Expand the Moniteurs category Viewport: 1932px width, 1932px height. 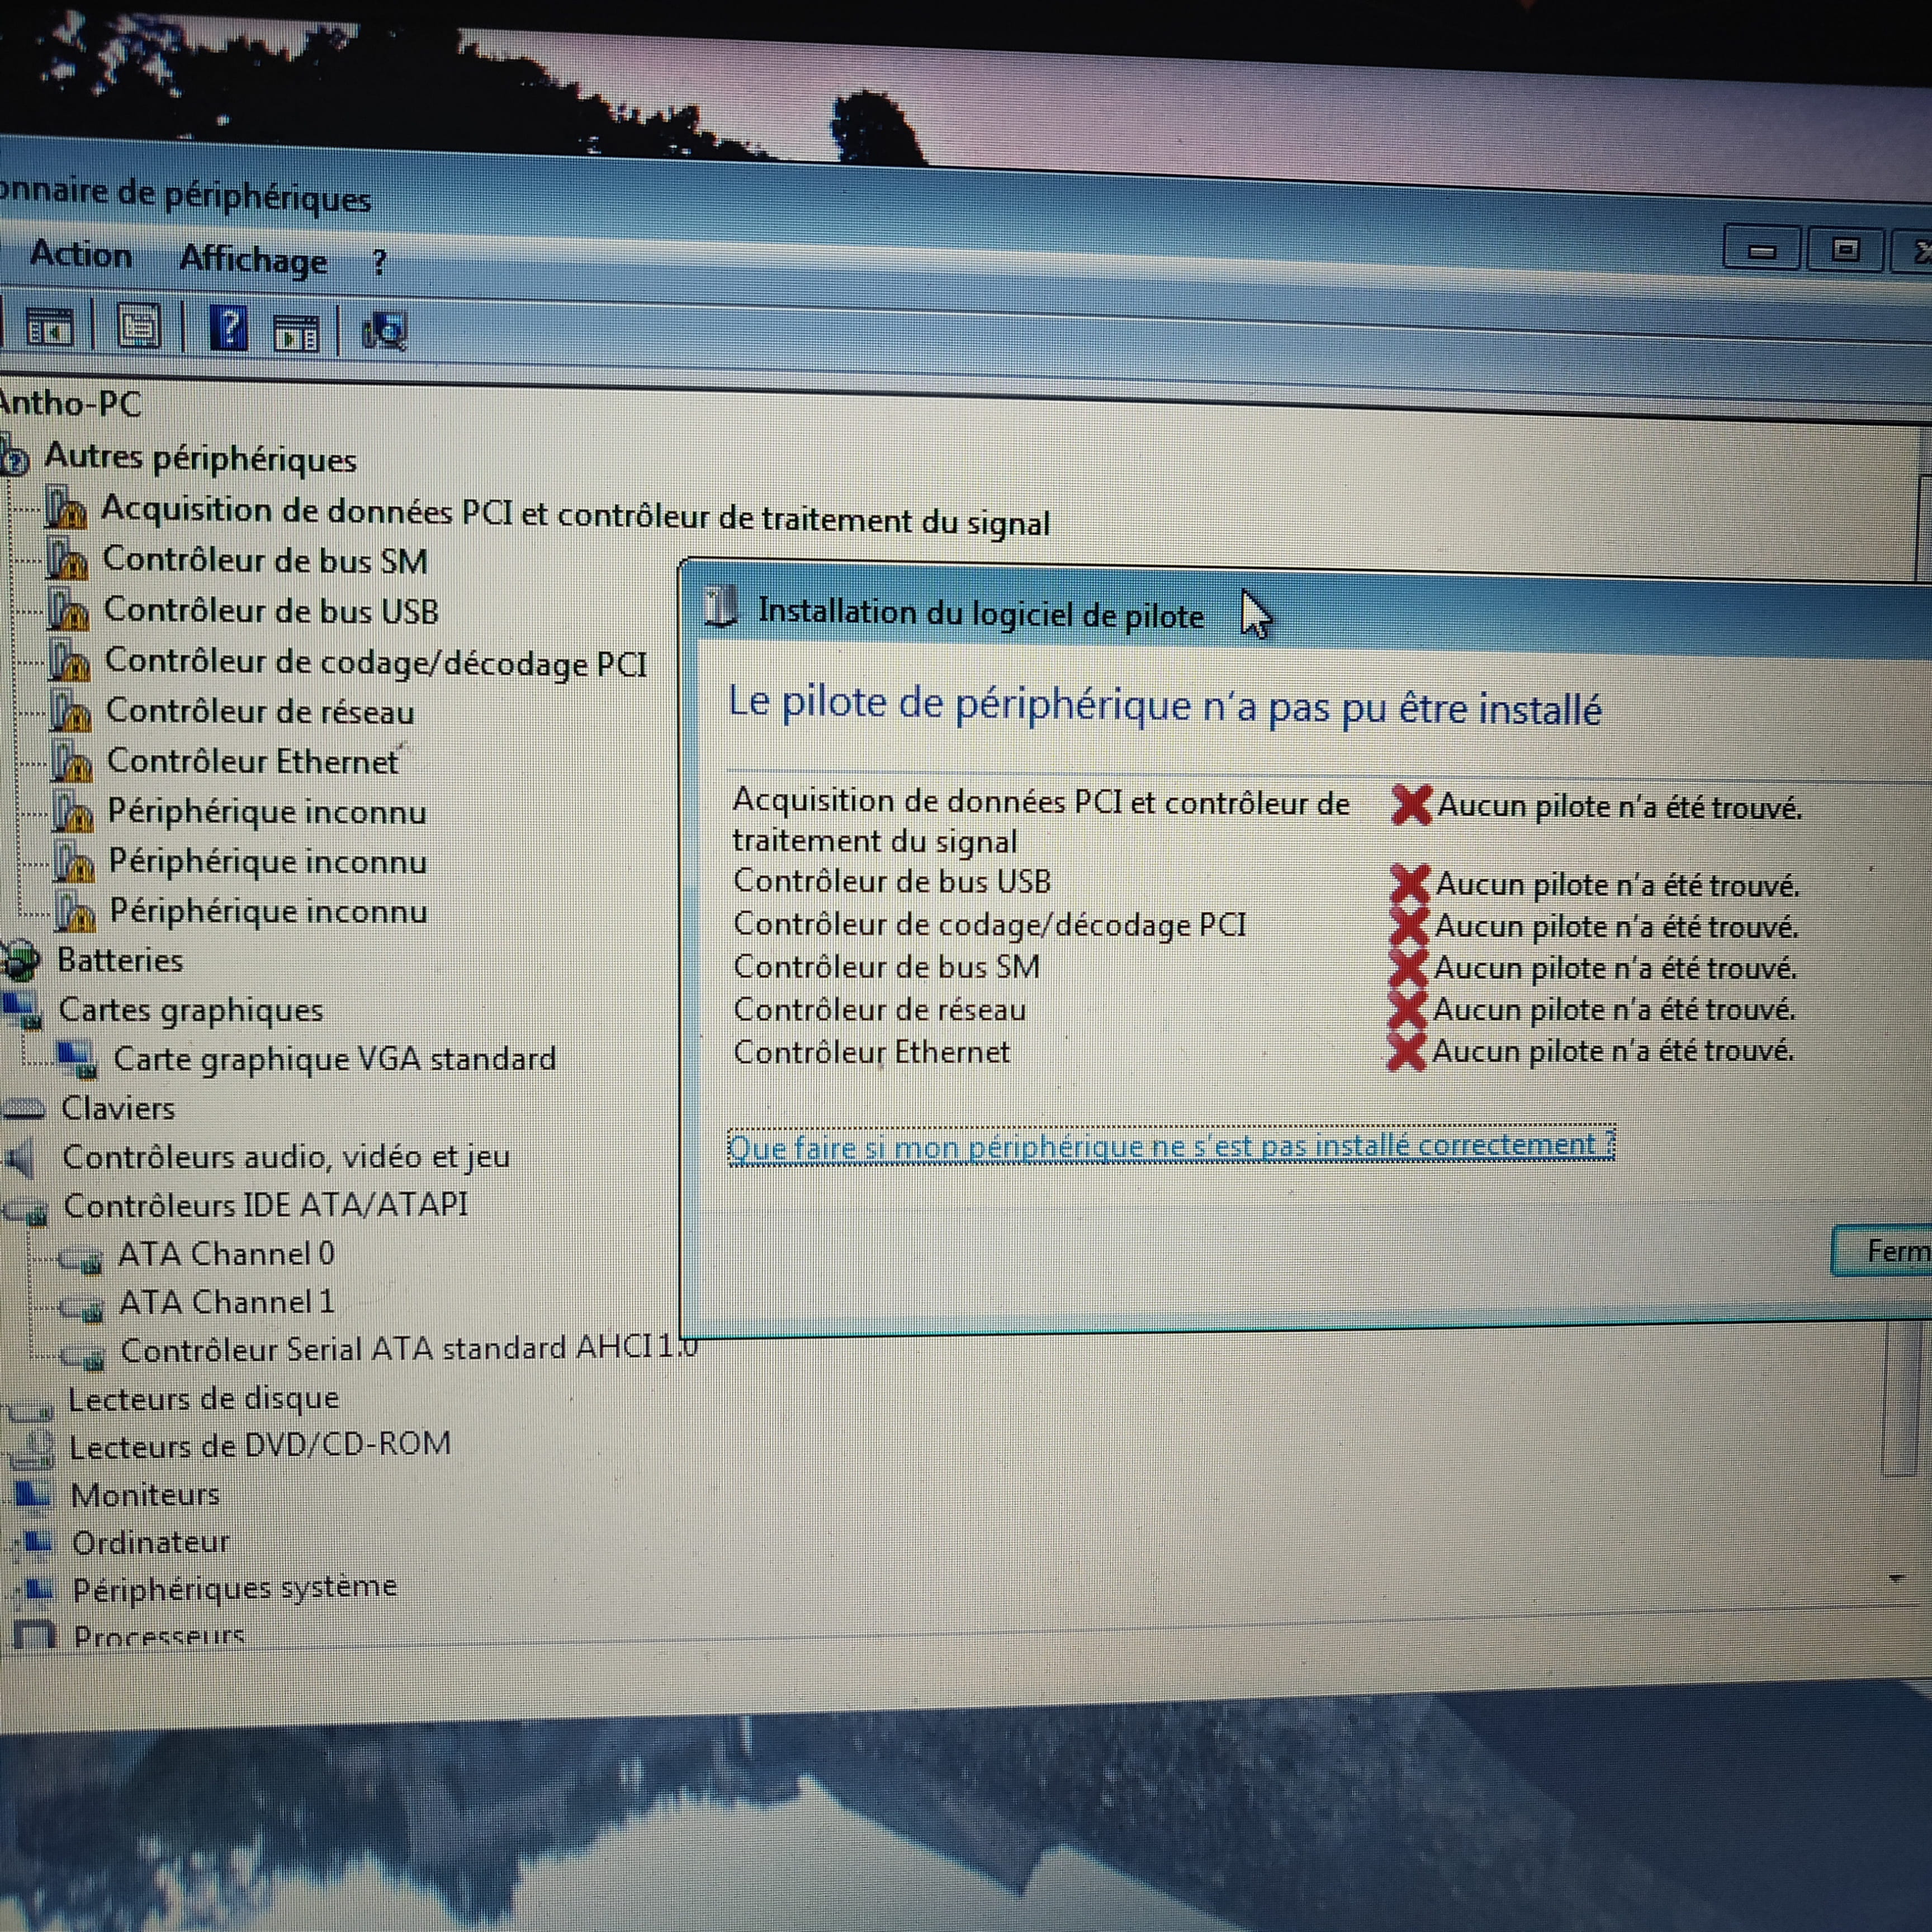[145, 1495]
